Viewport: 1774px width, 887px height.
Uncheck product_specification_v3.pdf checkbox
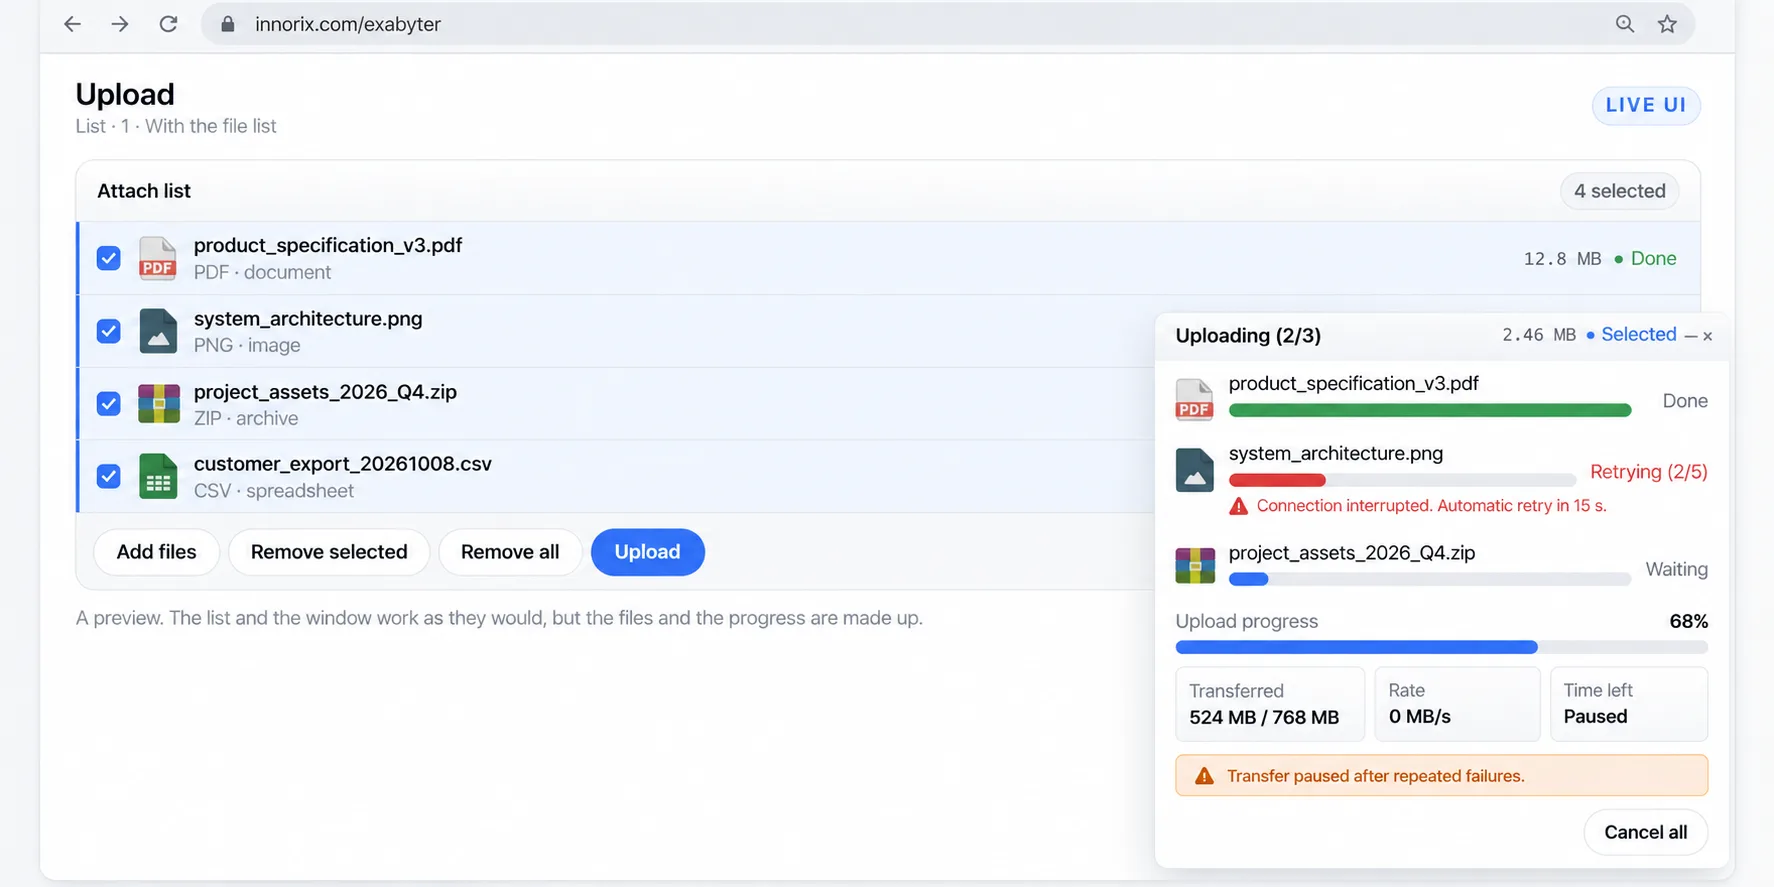(109, 258)
